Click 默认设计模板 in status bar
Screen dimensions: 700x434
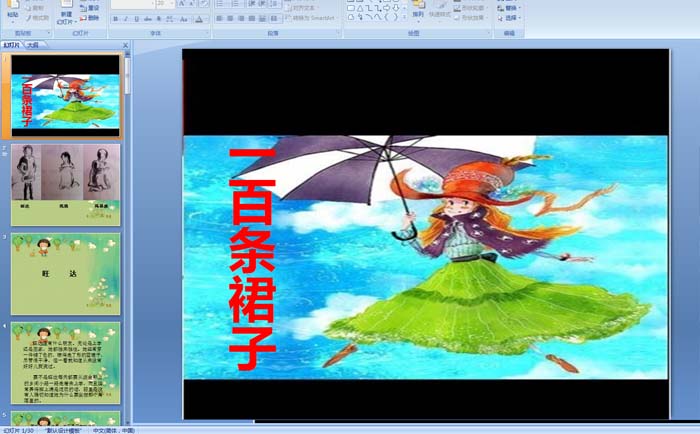click(62, 430)
